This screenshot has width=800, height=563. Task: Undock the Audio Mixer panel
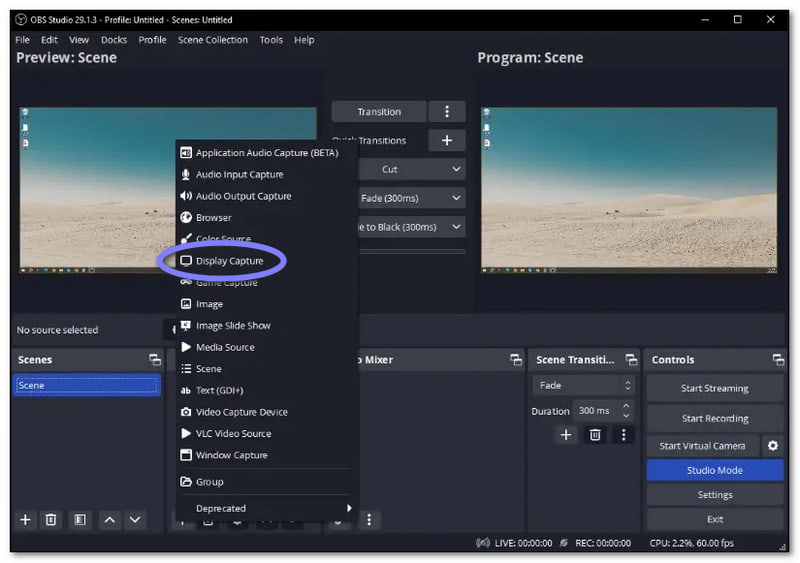(516, 360)
